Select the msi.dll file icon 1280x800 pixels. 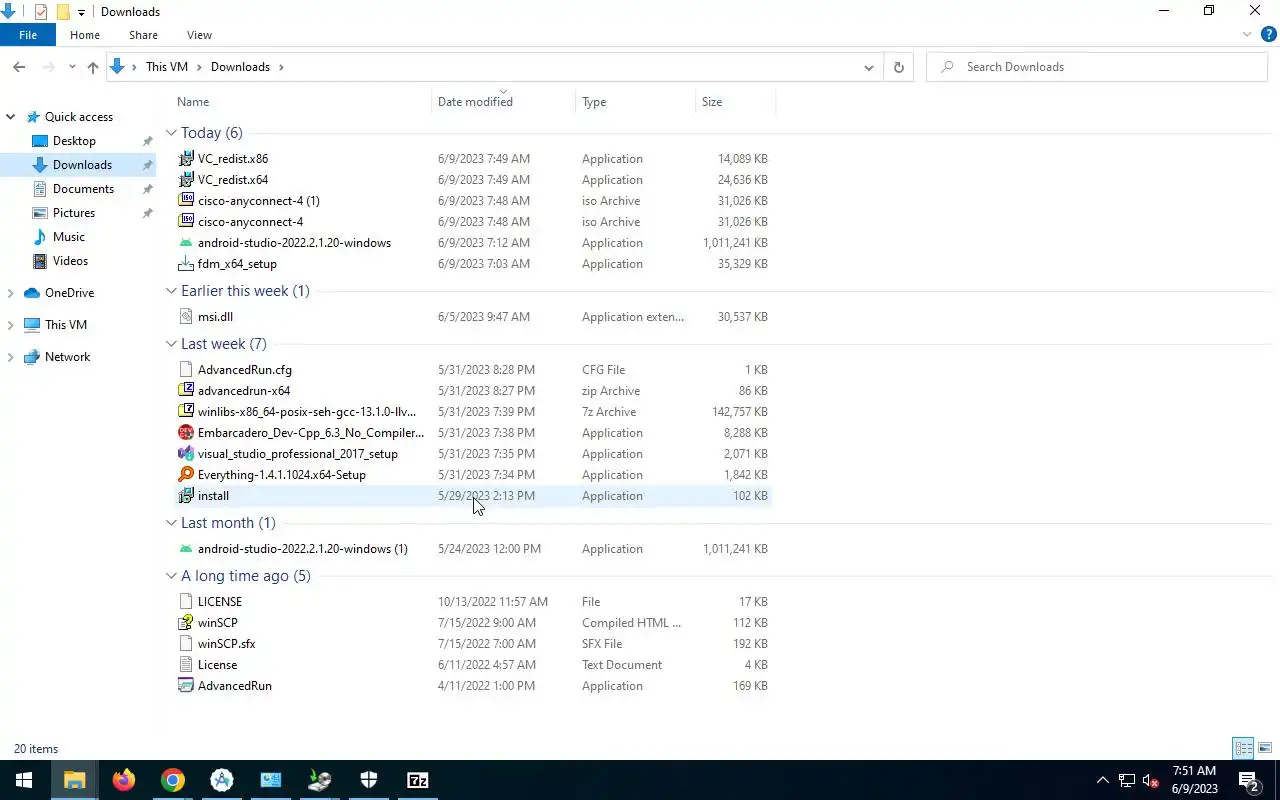pos(186,317)
